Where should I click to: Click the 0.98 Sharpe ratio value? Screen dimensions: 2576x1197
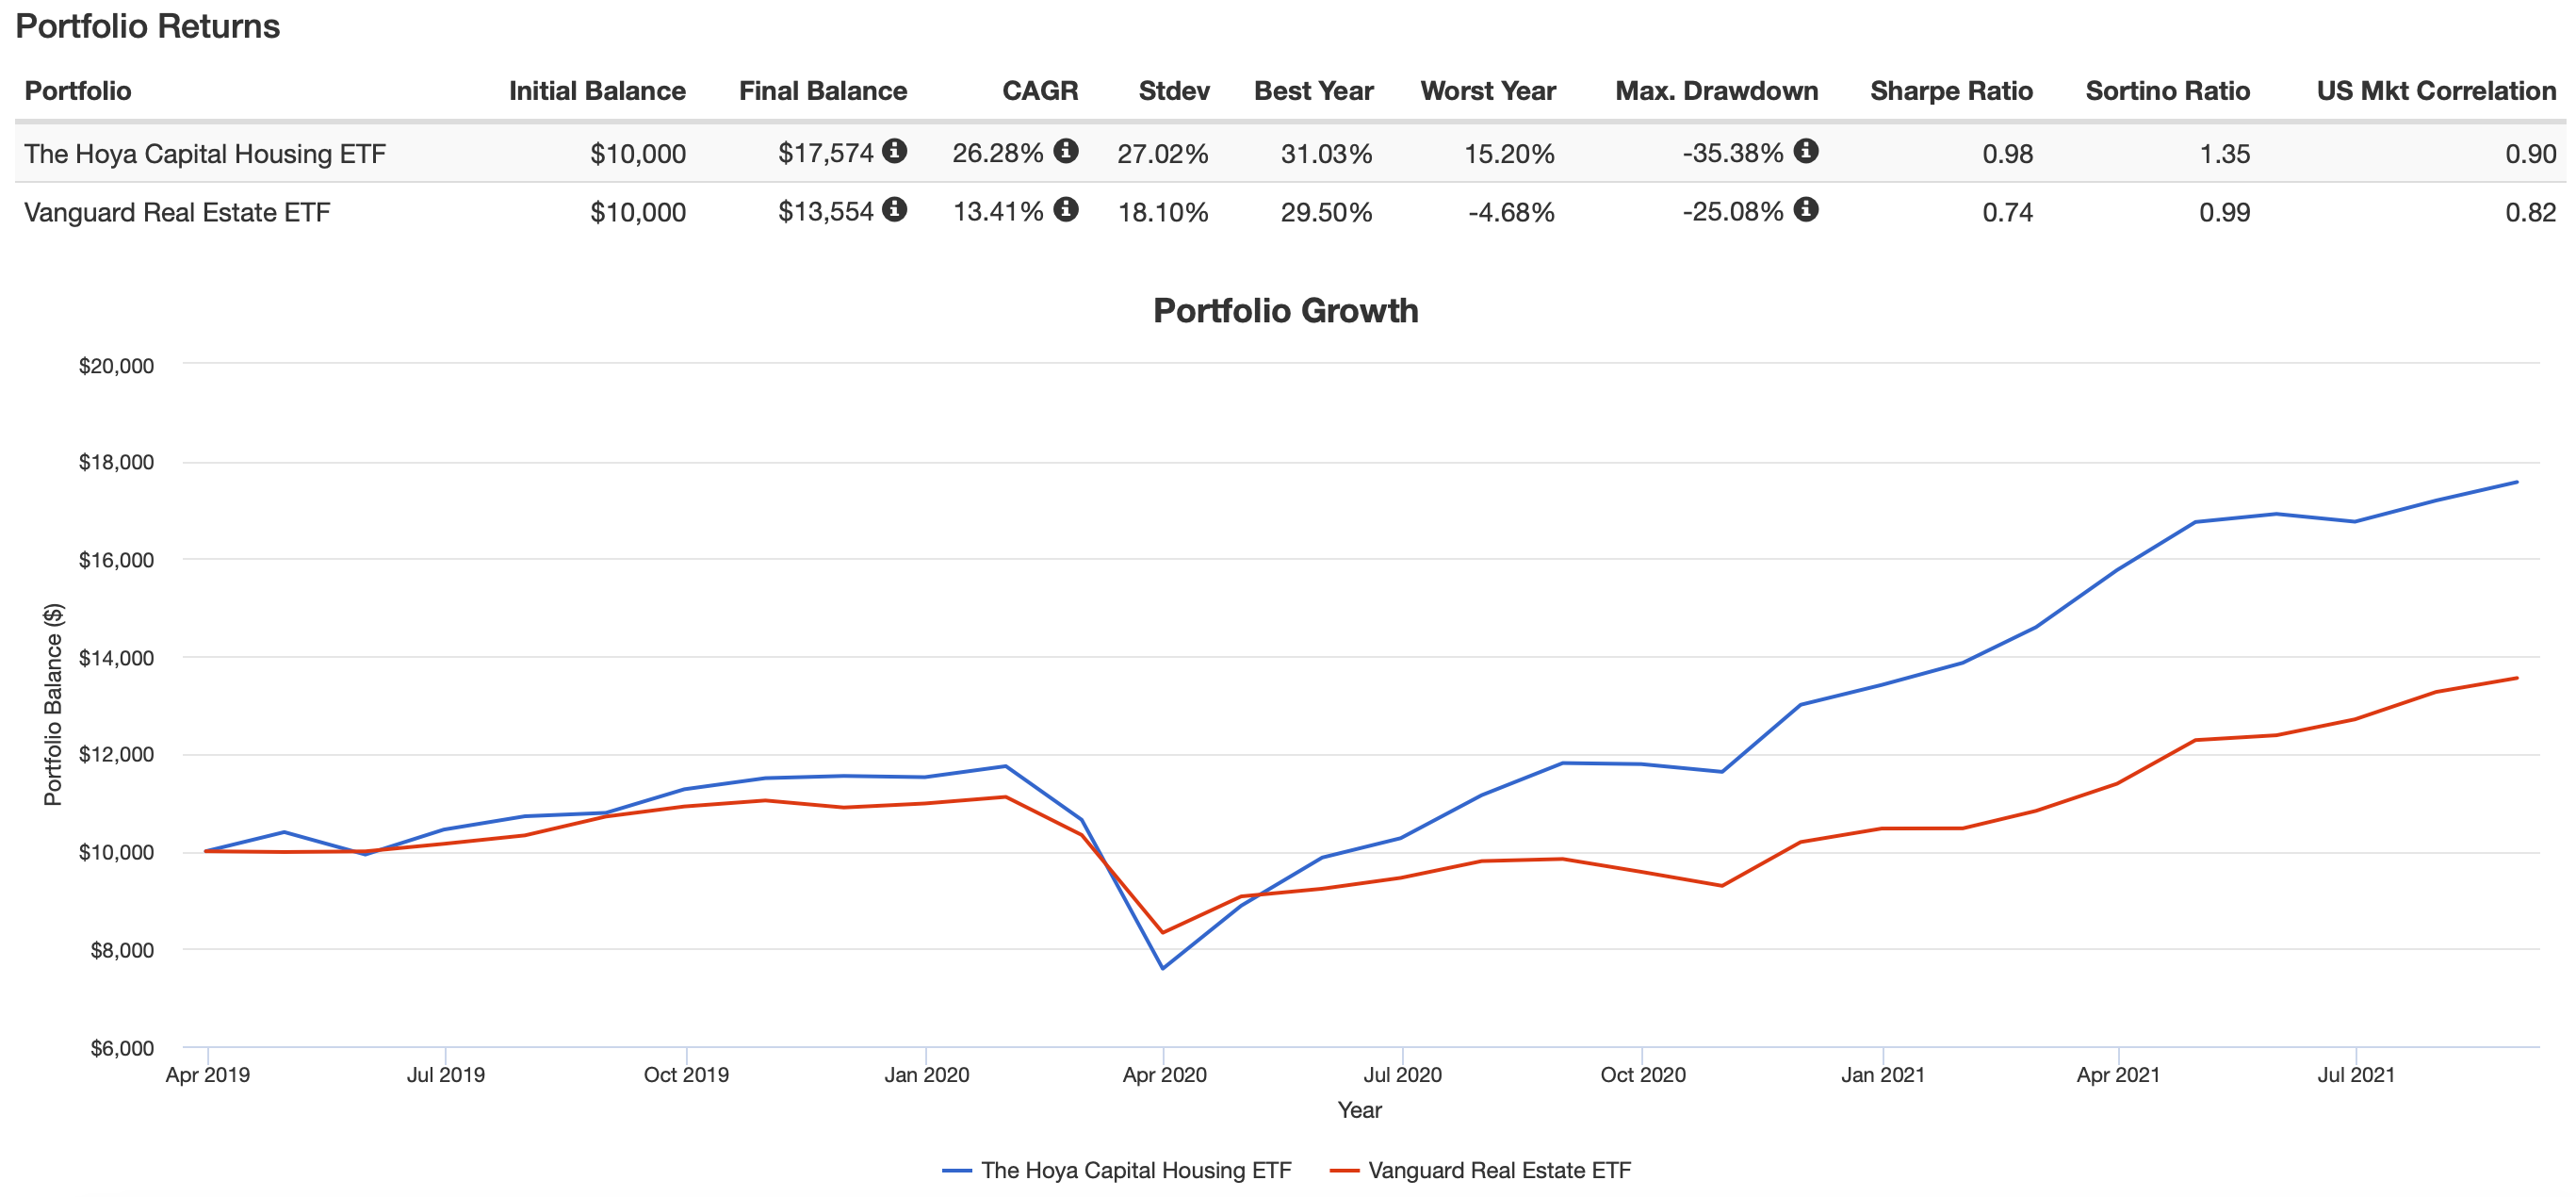coord(2007,153)
